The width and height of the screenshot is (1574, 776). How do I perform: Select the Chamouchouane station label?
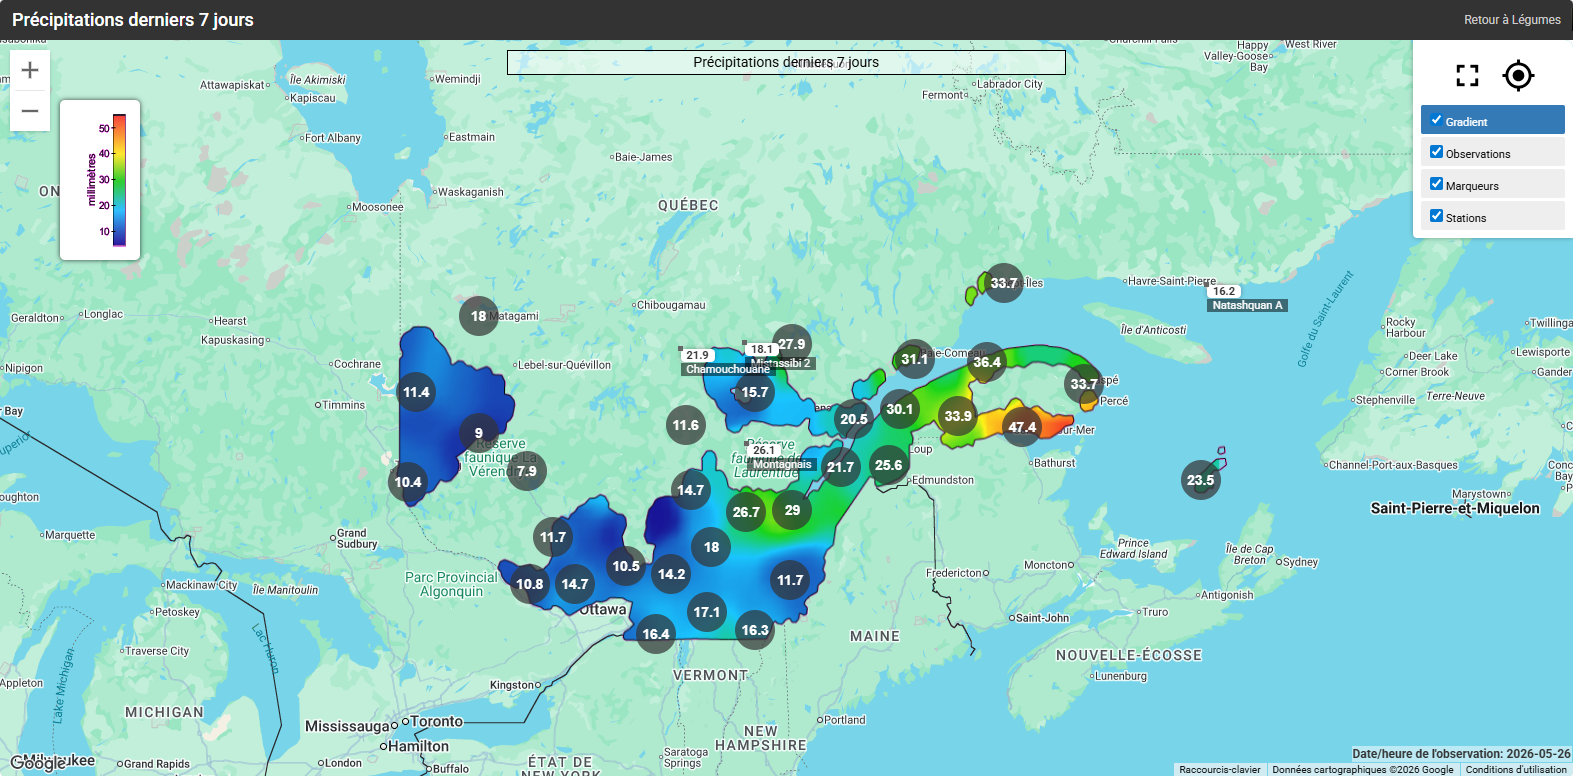[x=728, y=369]
